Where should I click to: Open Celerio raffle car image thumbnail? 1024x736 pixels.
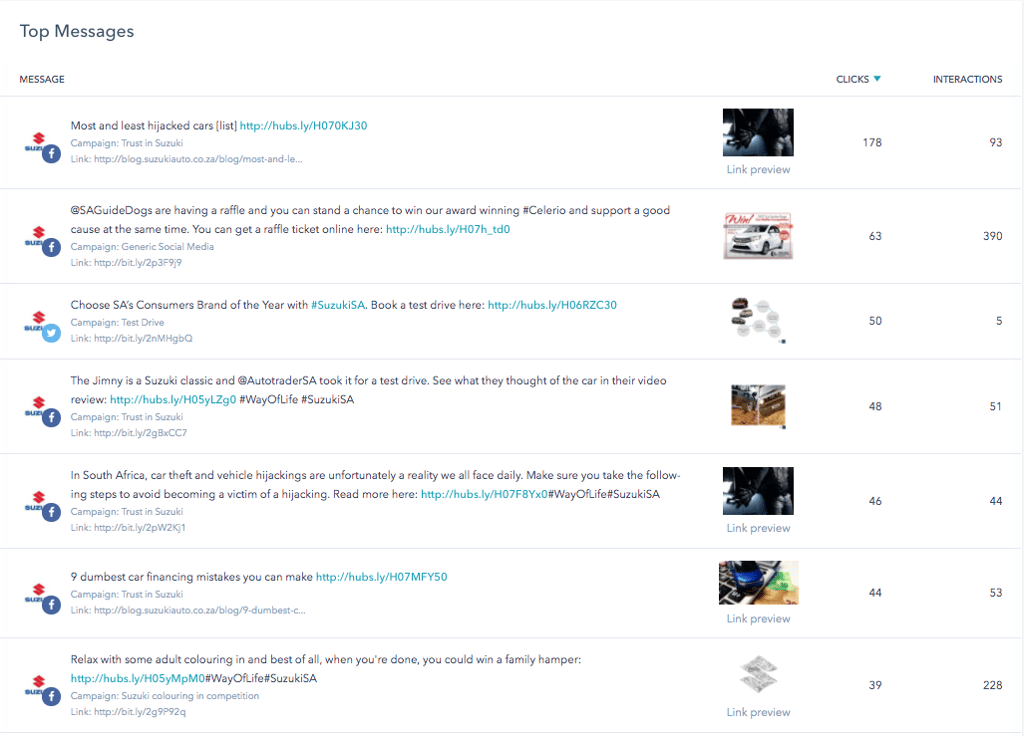pyautogui.click(x=758, y=236)
